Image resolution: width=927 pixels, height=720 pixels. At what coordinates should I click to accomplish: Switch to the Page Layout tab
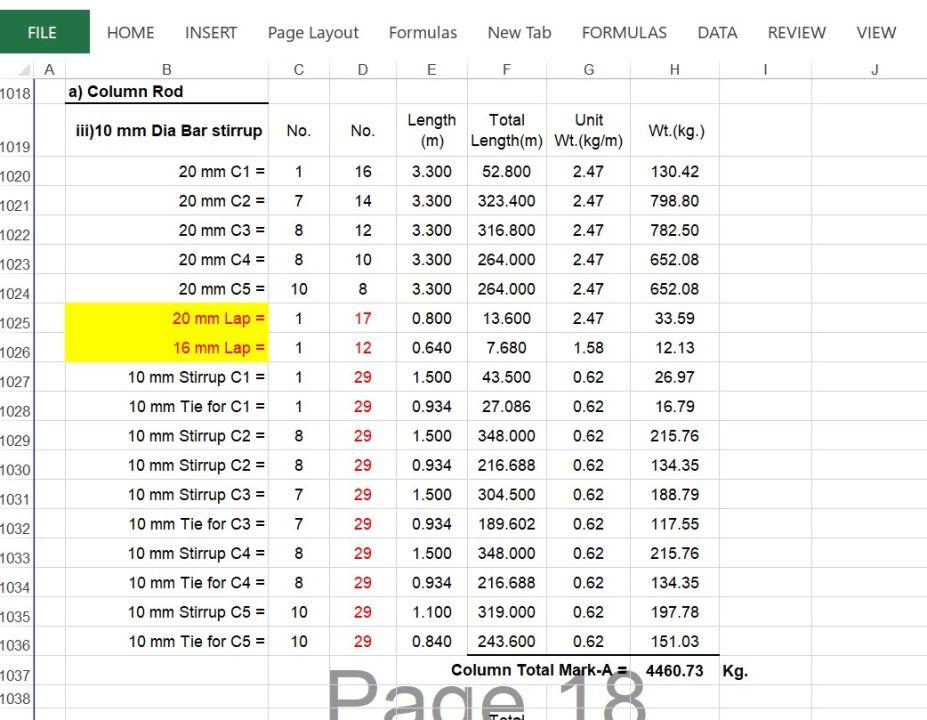(x=313, y=33)
